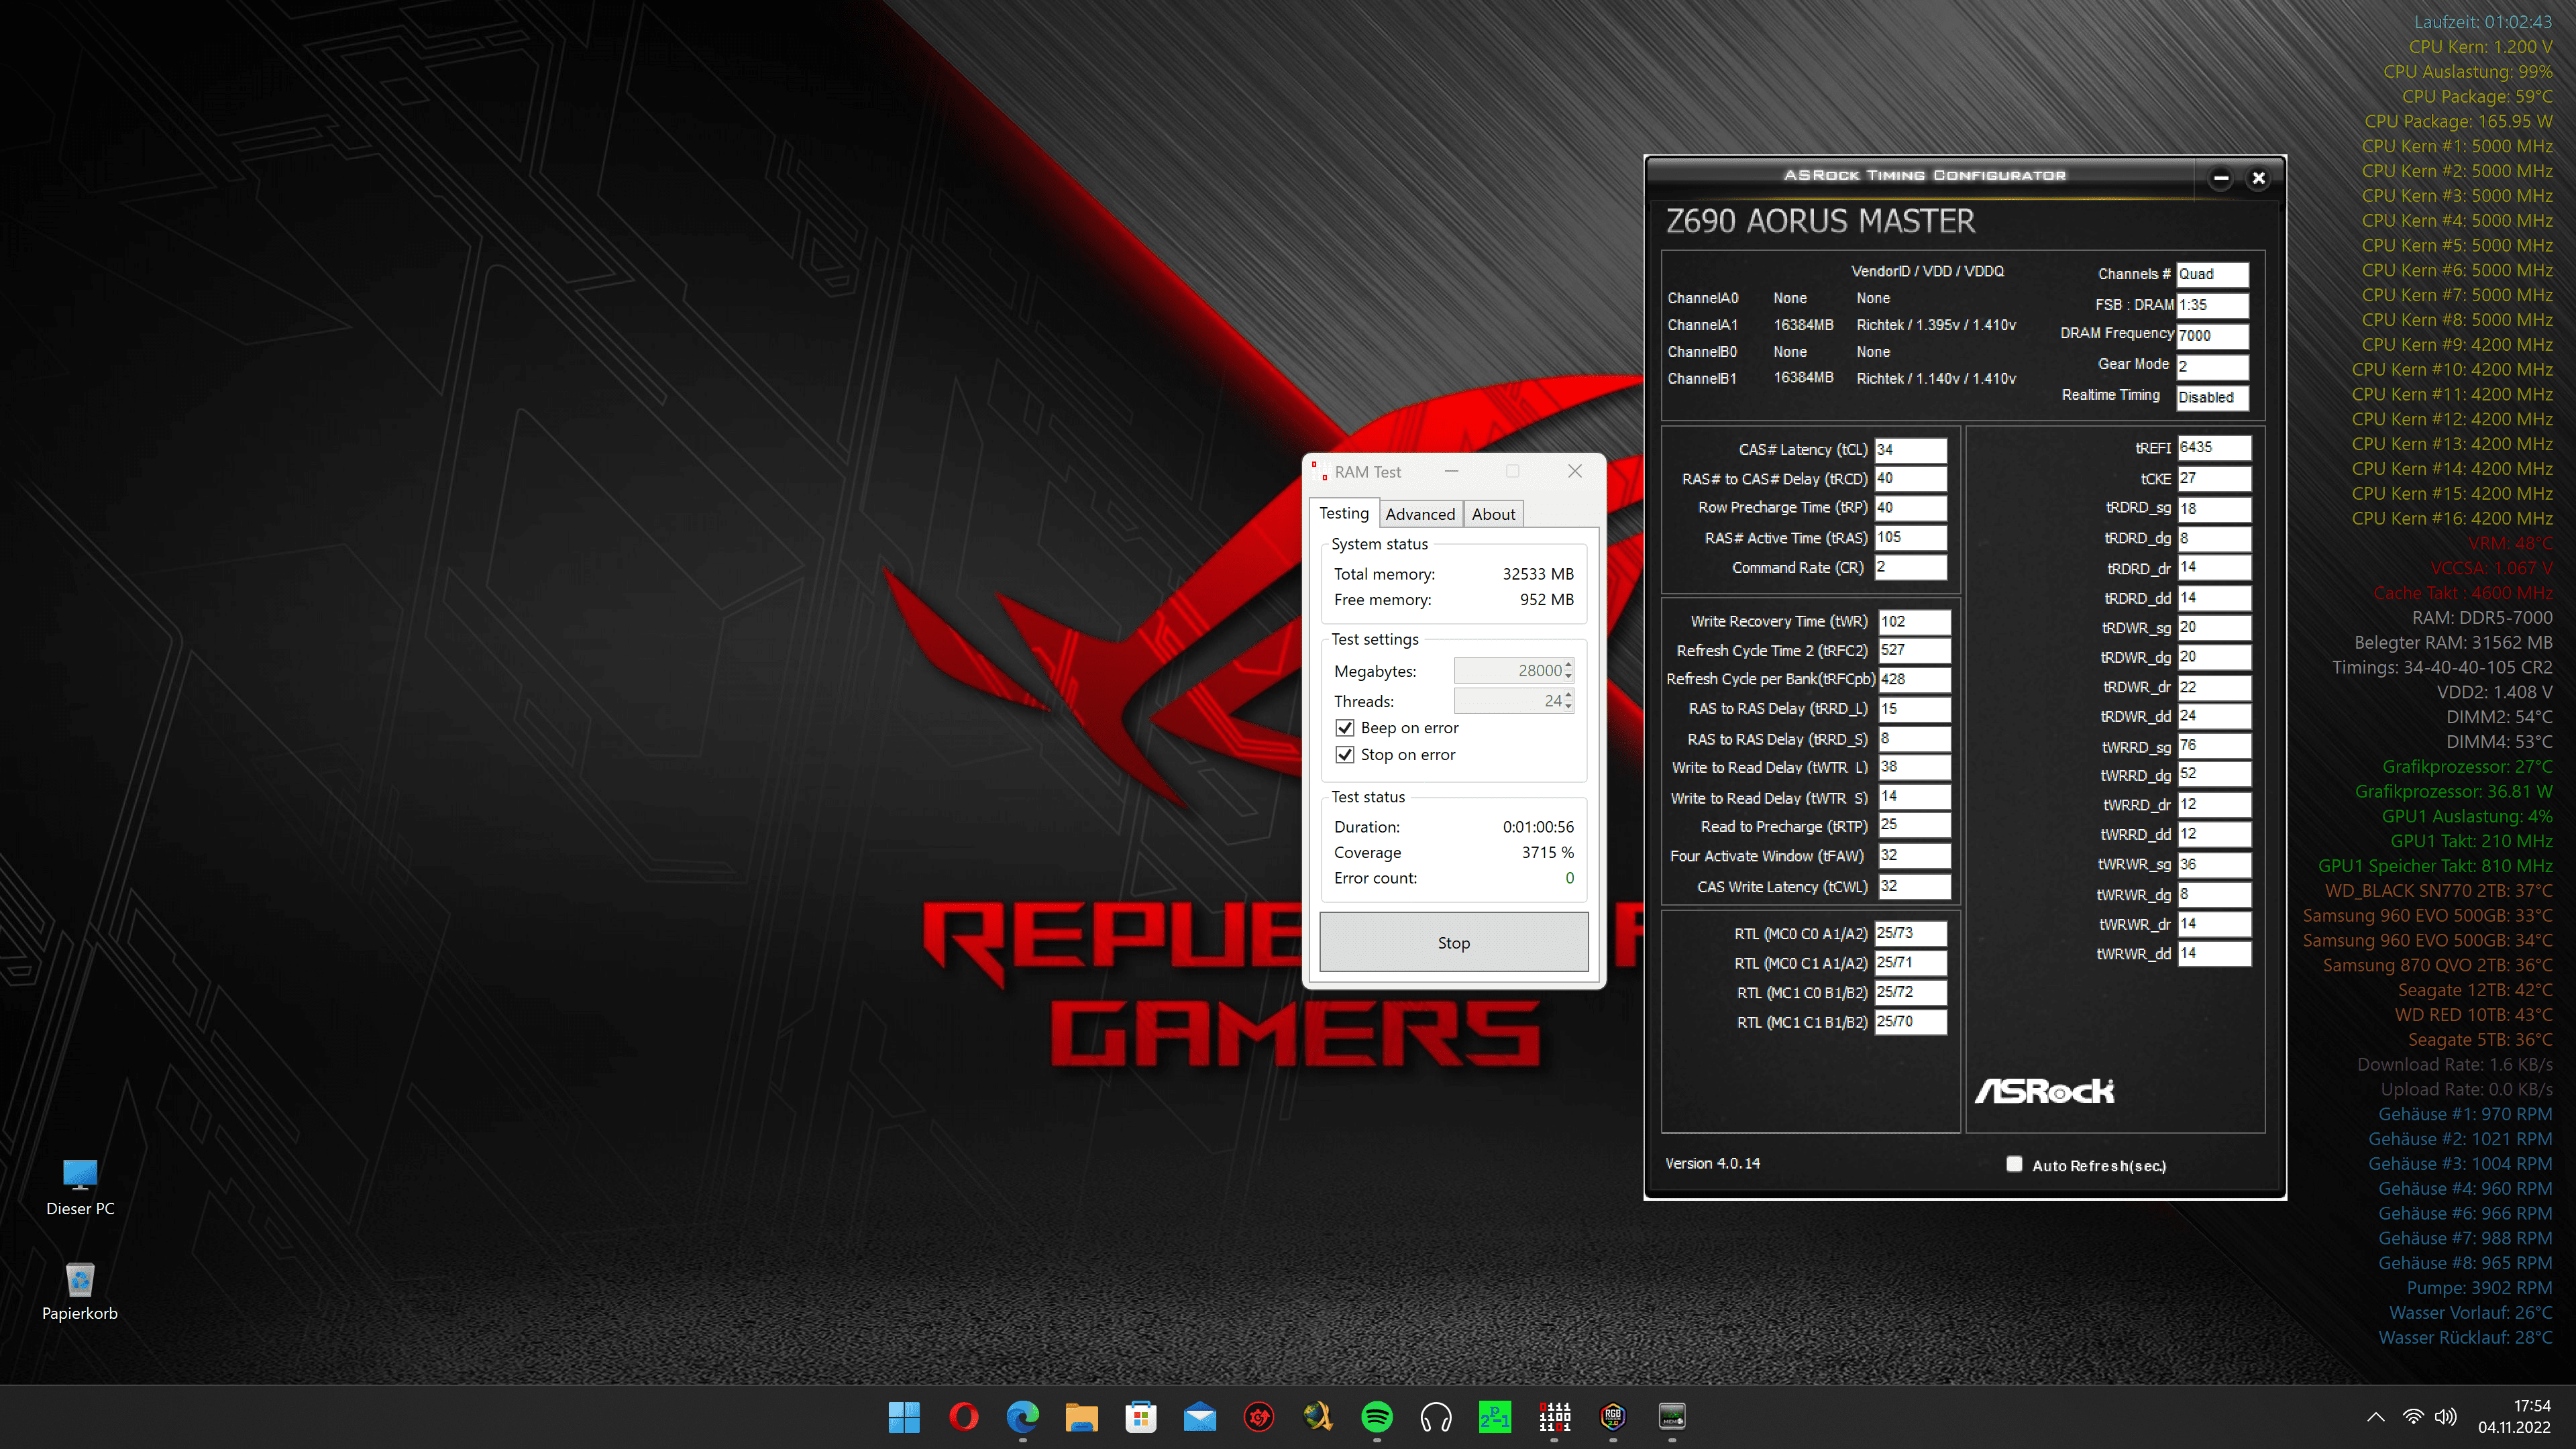Screen dimensions: 2576x1449
Task: Enable Auto Refresh(sec.) checkbox
Action: tap(2014, 1164)
